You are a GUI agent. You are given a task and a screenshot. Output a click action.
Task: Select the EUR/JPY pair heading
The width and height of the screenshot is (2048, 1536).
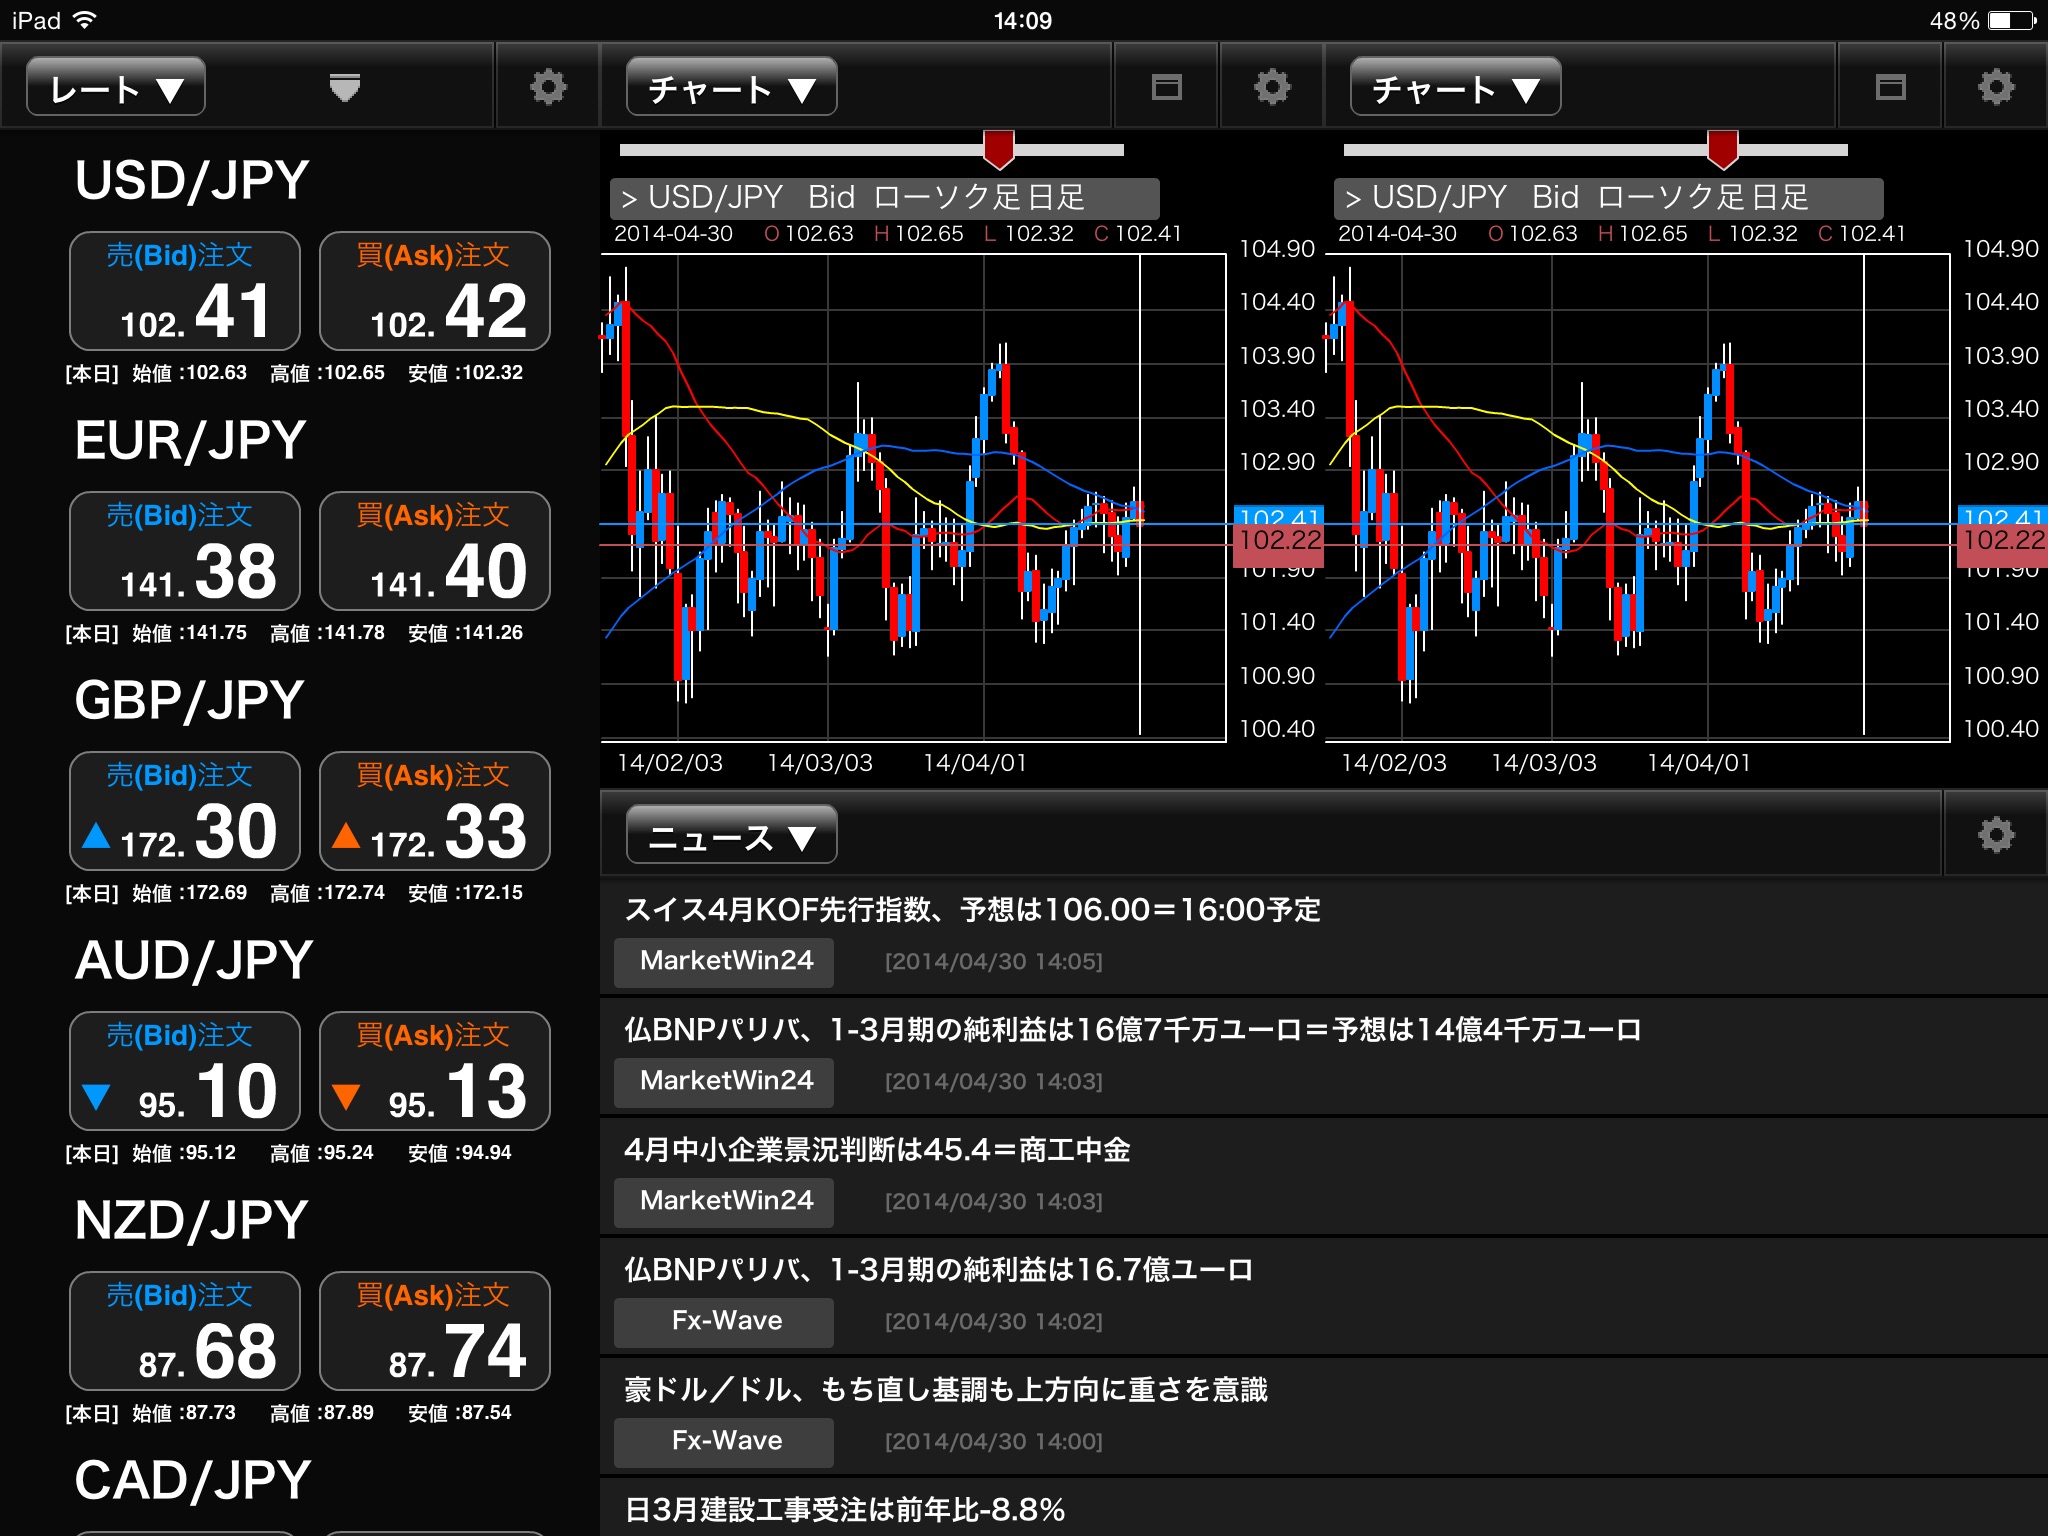coord(190,441)
